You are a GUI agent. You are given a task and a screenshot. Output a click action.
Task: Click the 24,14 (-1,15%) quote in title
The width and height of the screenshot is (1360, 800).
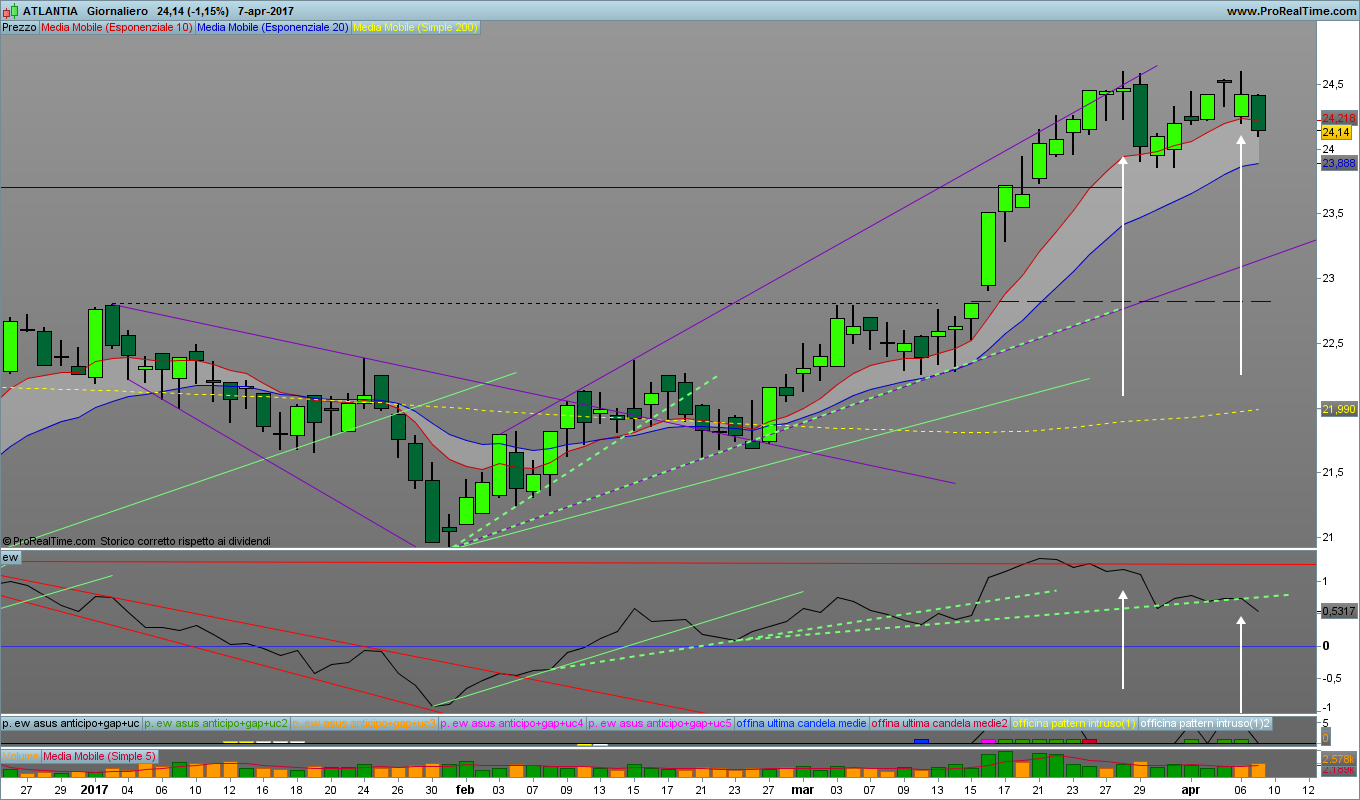point(192,11)
